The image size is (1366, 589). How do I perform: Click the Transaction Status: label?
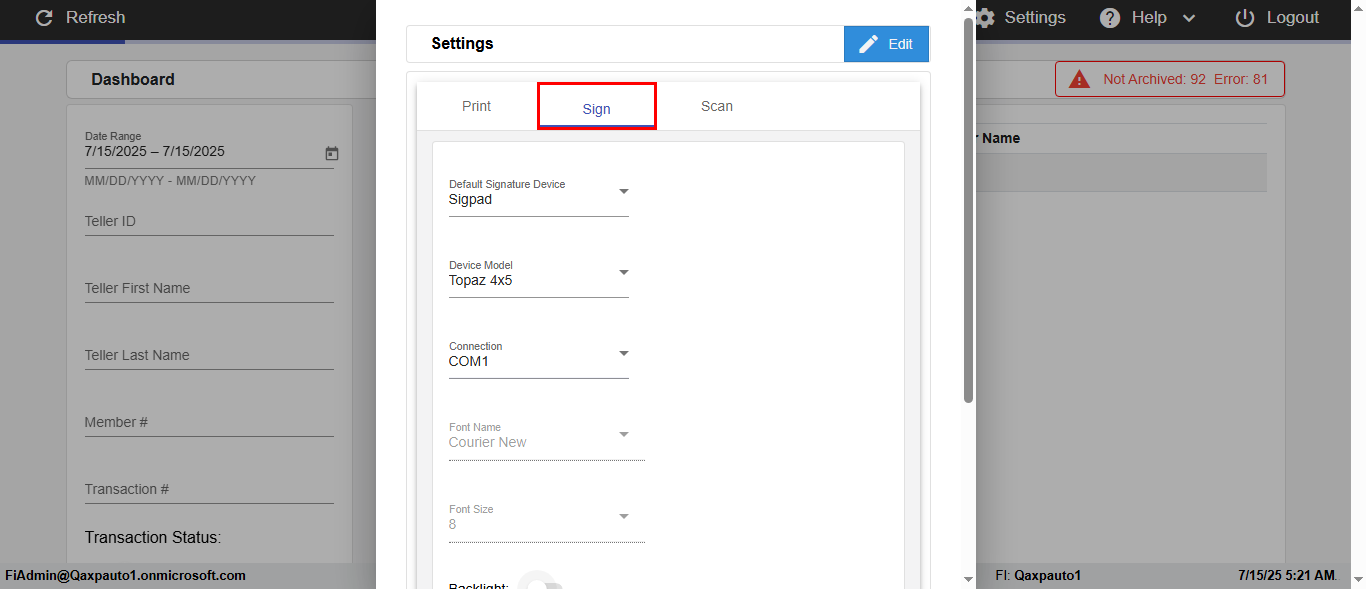click(x=153, y=538)
